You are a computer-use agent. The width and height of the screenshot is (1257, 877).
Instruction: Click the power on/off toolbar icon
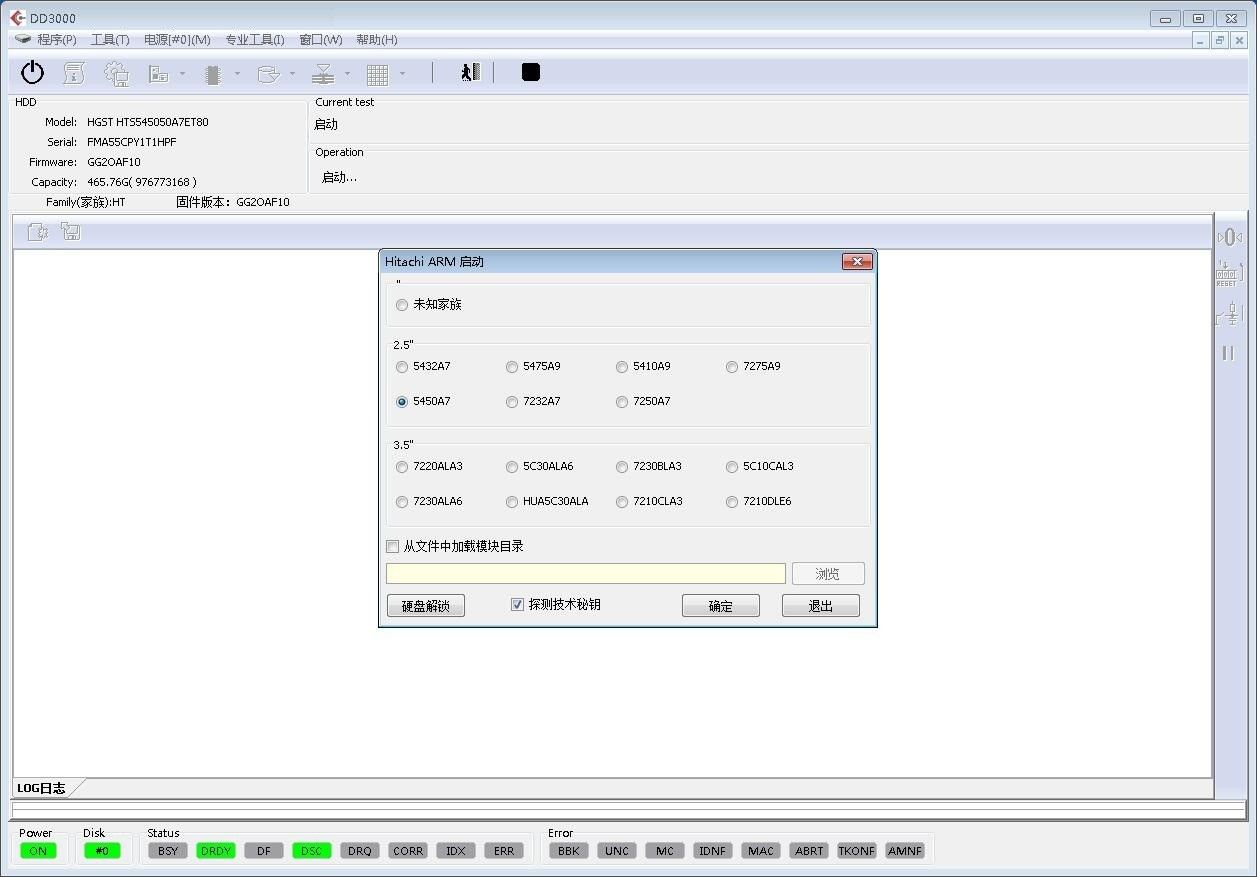[x=33, y=73]
